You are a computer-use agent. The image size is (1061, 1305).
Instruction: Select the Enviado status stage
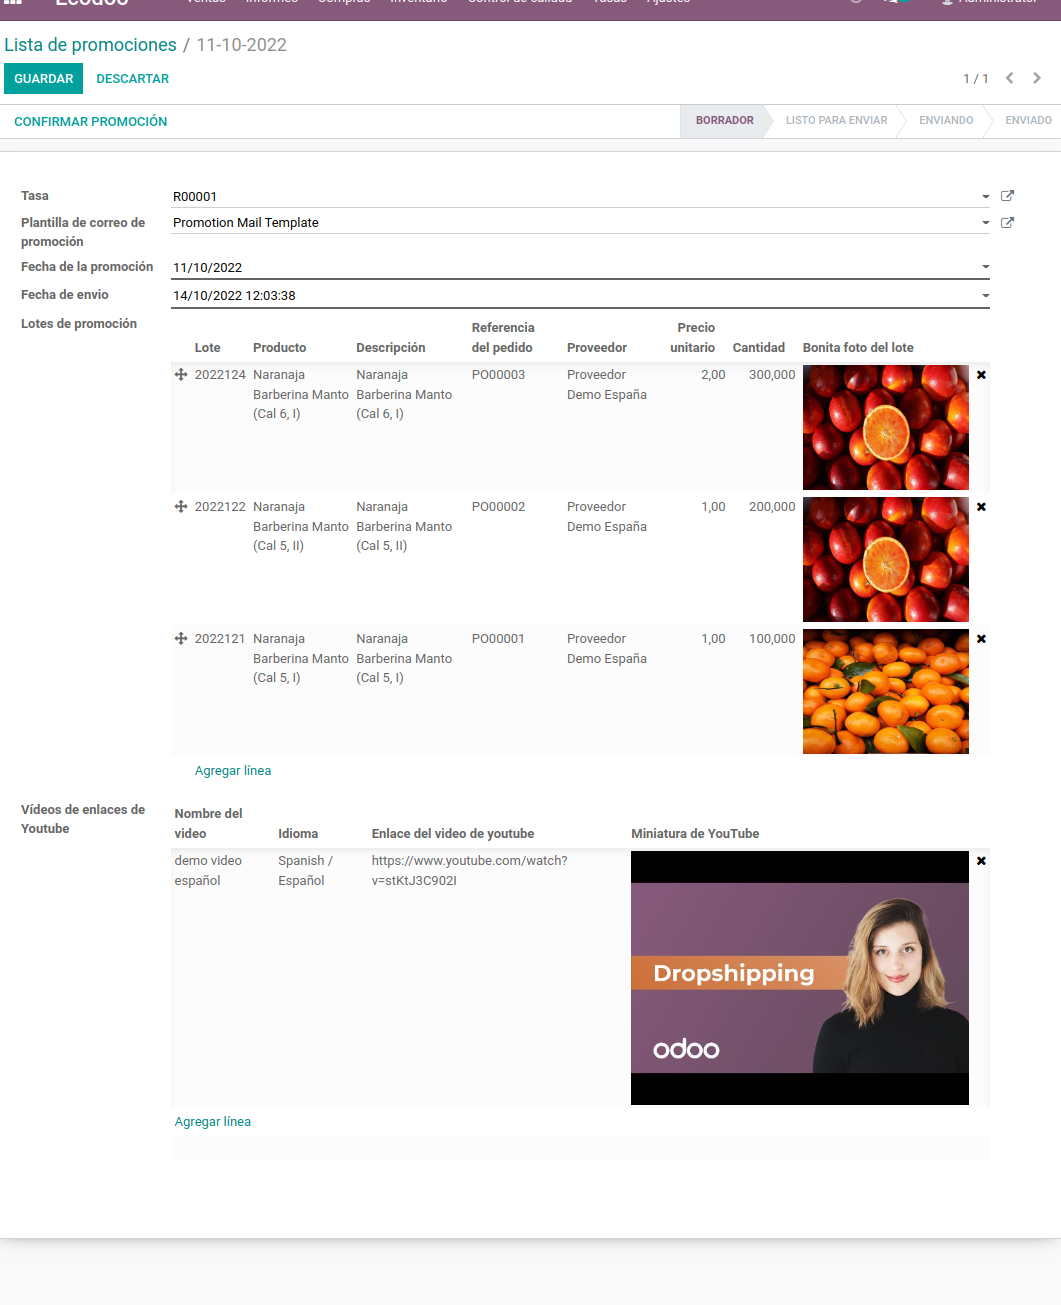pos(1028,121)
